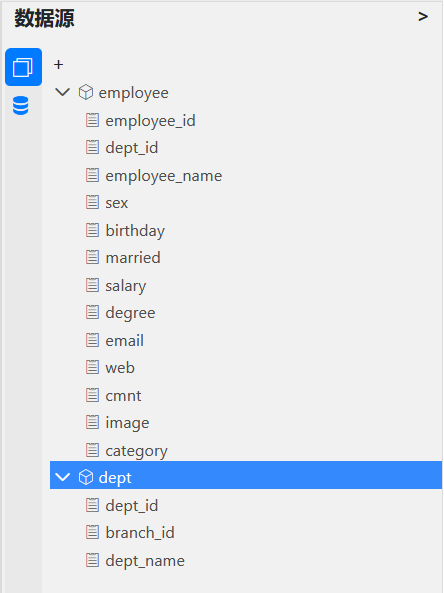Collapse the dept dataset tree
Screen dimensions: 444x593
pyautogui.click(x=62, y=477)
